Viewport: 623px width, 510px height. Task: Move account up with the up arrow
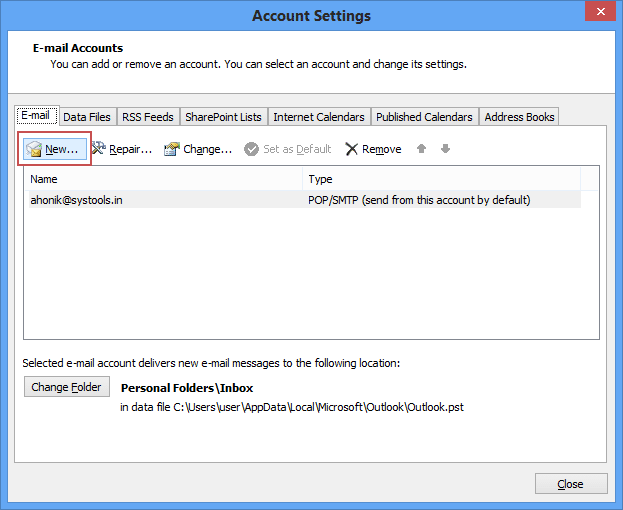tap(423, 149)
